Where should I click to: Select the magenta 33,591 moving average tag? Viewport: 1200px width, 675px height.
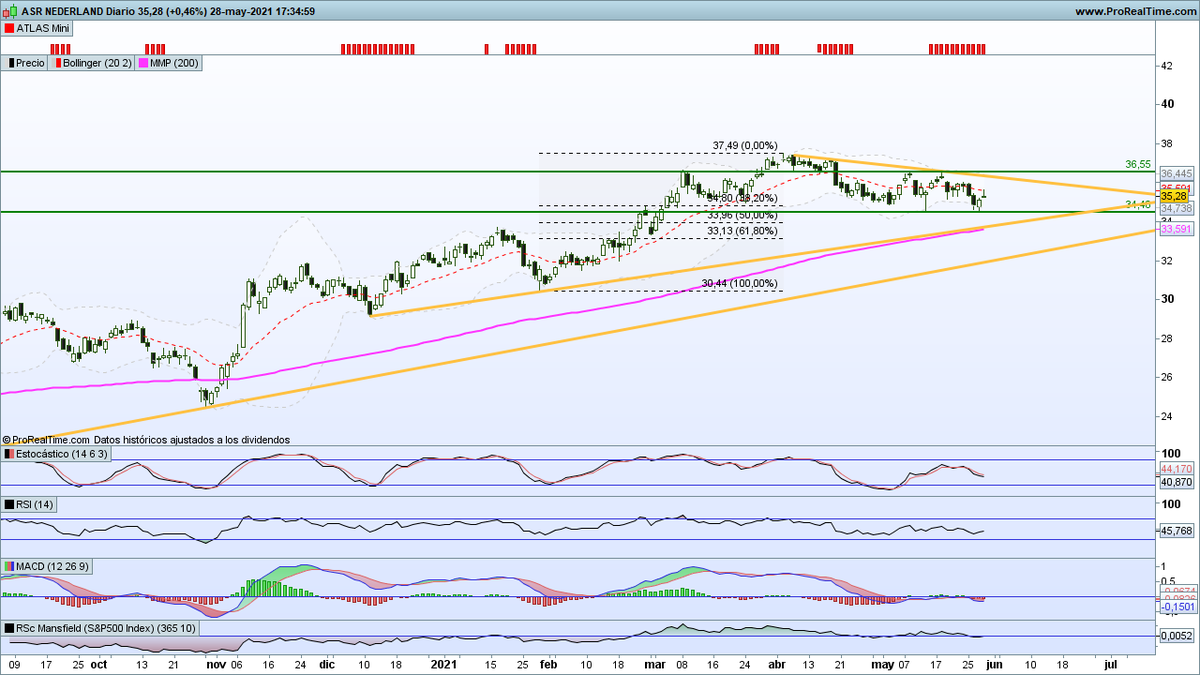[1175, 230]
